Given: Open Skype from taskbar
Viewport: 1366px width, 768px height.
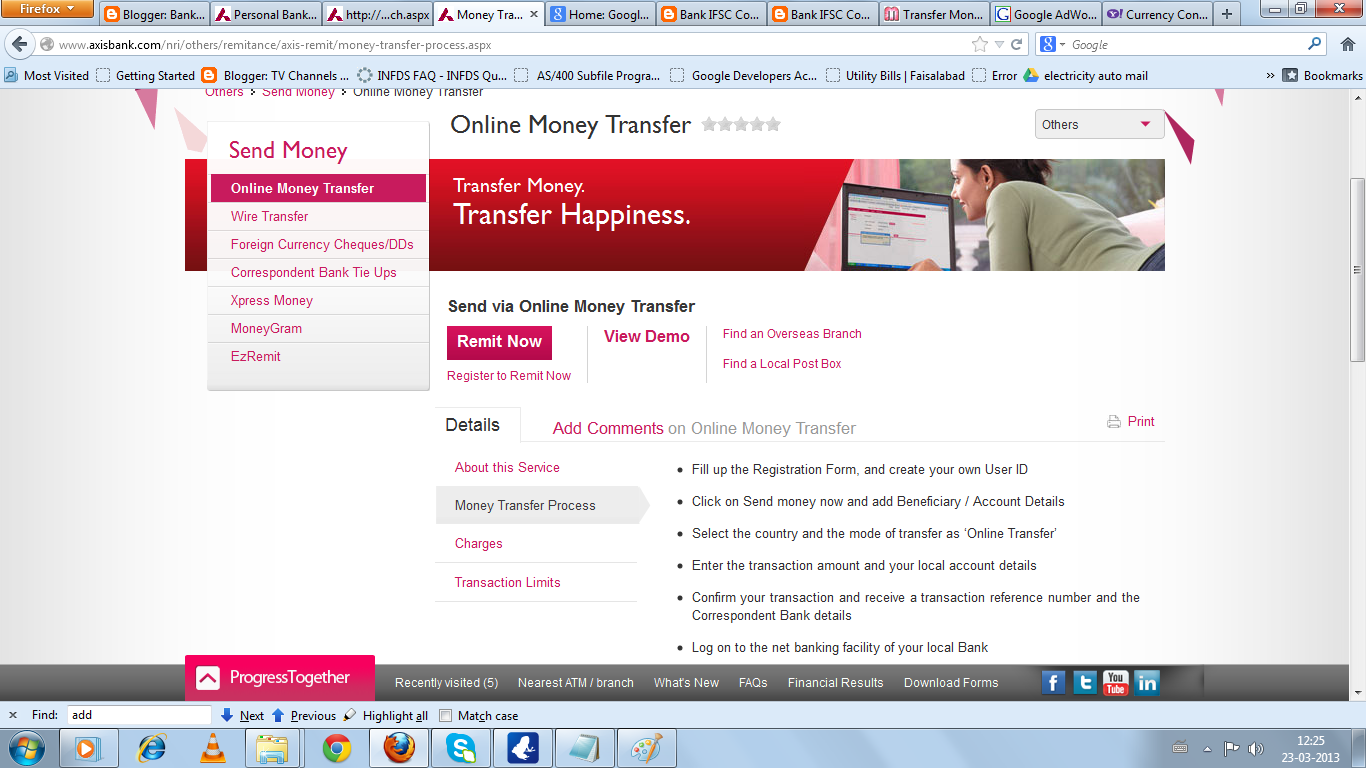Looking at the screenshot, I should click(461, 748).
